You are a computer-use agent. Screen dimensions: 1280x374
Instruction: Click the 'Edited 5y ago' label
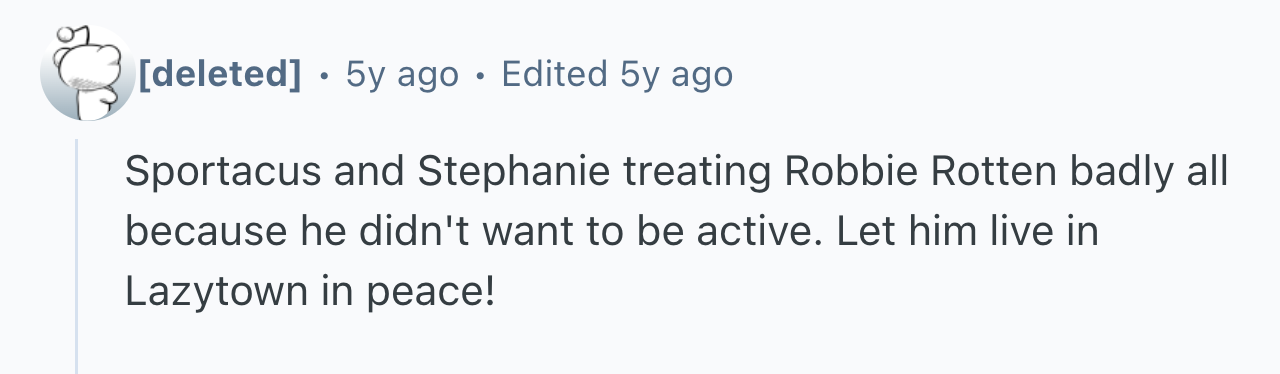tap(617, 73)
